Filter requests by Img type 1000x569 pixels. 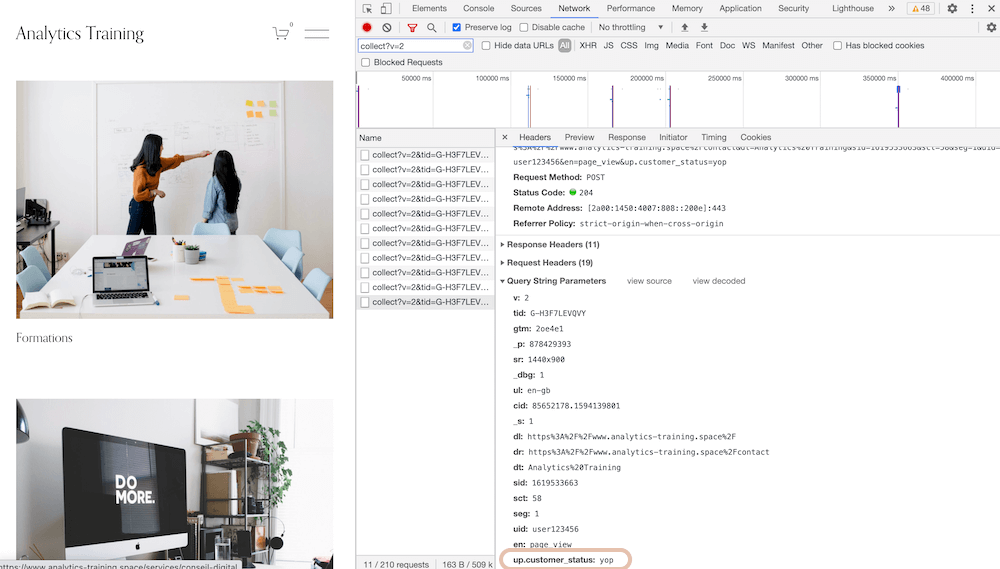click(x=651, y=45)
